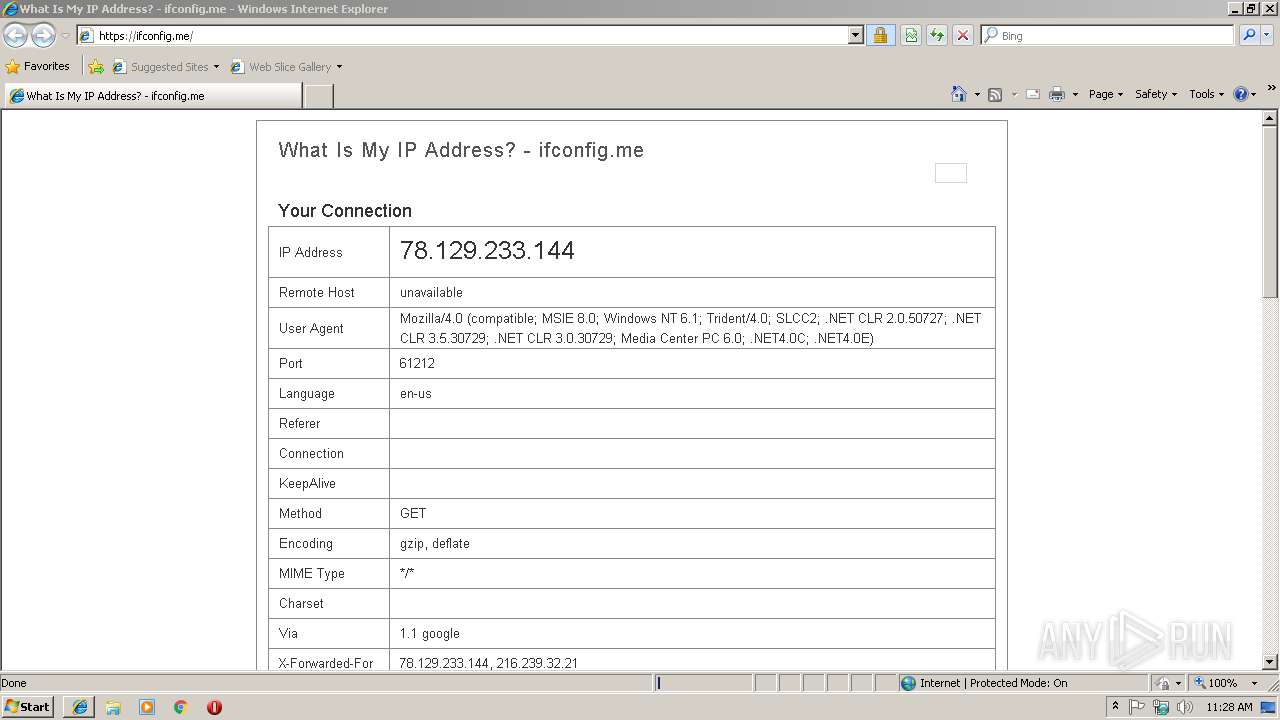Open the Suggested Sites link
The width and height of the screenshot is (1280, 720).
point(165,67)
